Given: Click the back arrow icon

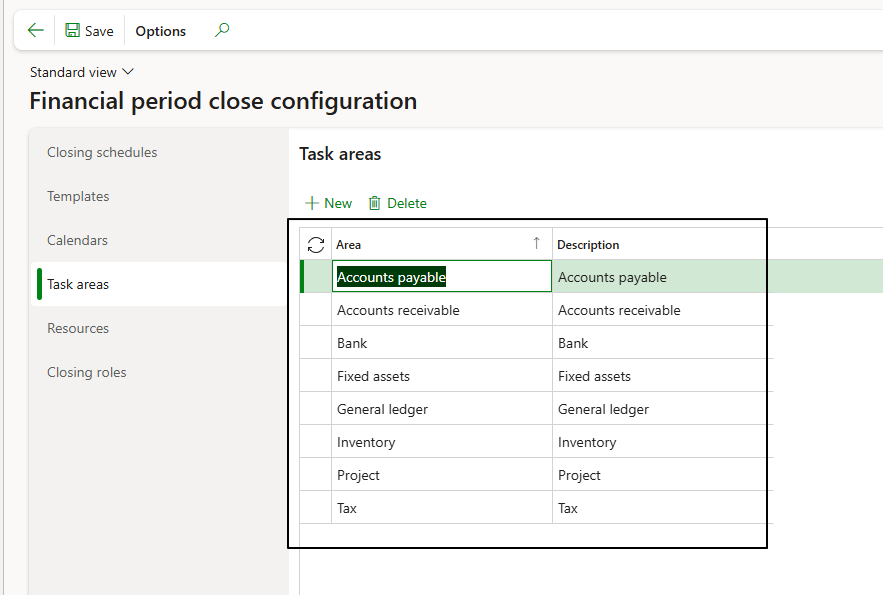Looking at the screenshot, I should [x=36, y=31].
